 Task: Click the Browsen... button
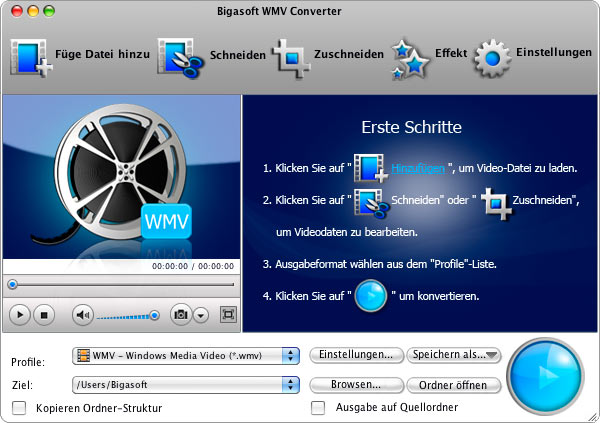(356, 385)
